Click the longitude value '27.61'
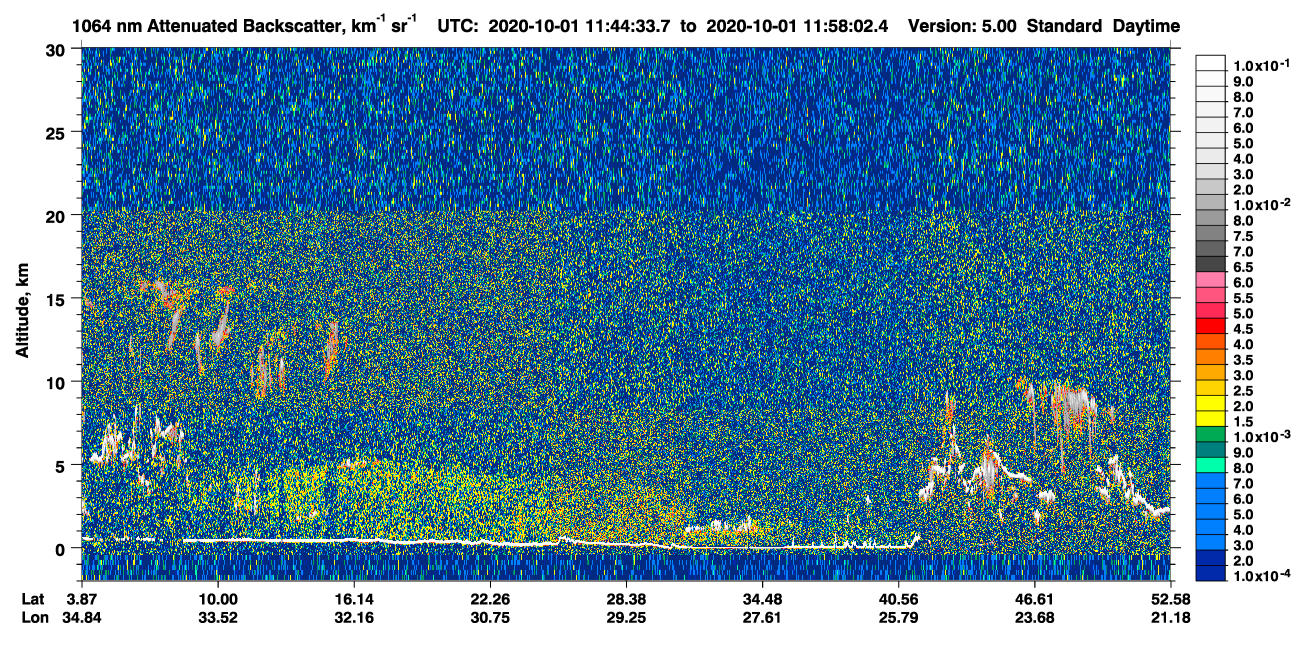1300x667 pixels. click(x=762, y=617)
